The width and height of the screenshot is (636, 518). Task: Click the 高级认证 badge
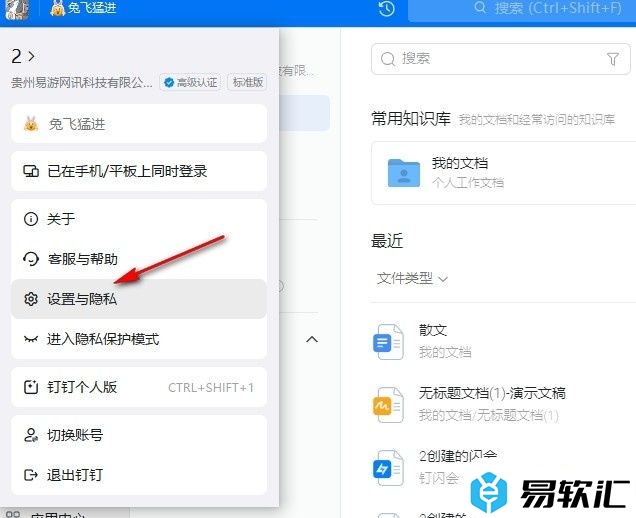[x=191, y=82]
